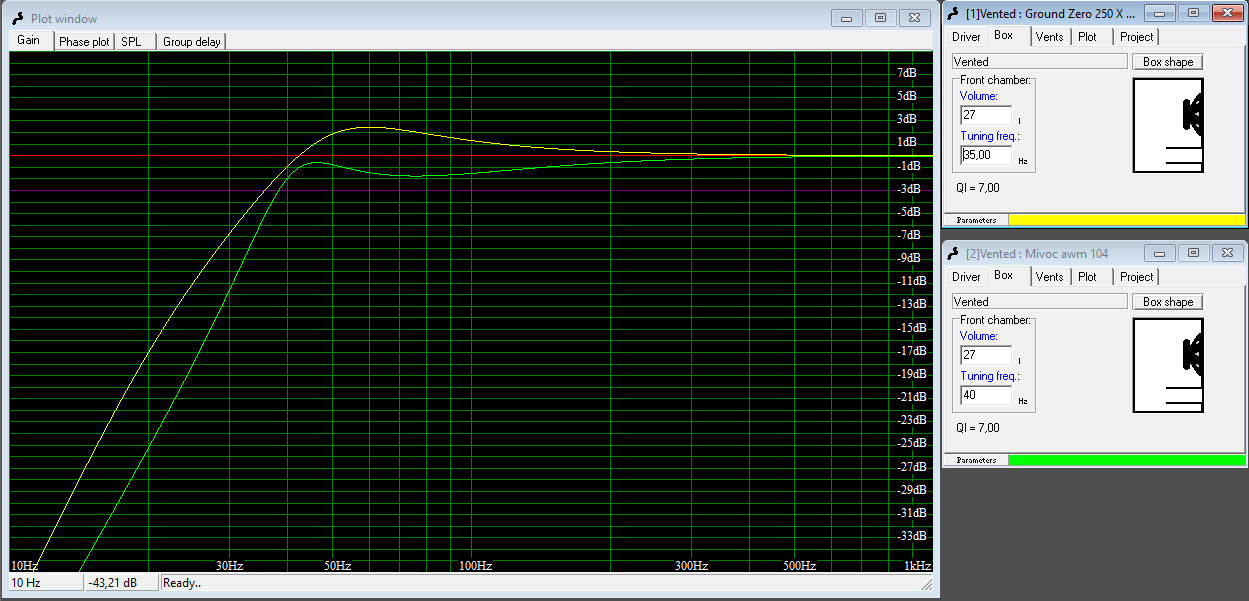Open Project tab in Ground Zero window

click(x=1137, y=37)
